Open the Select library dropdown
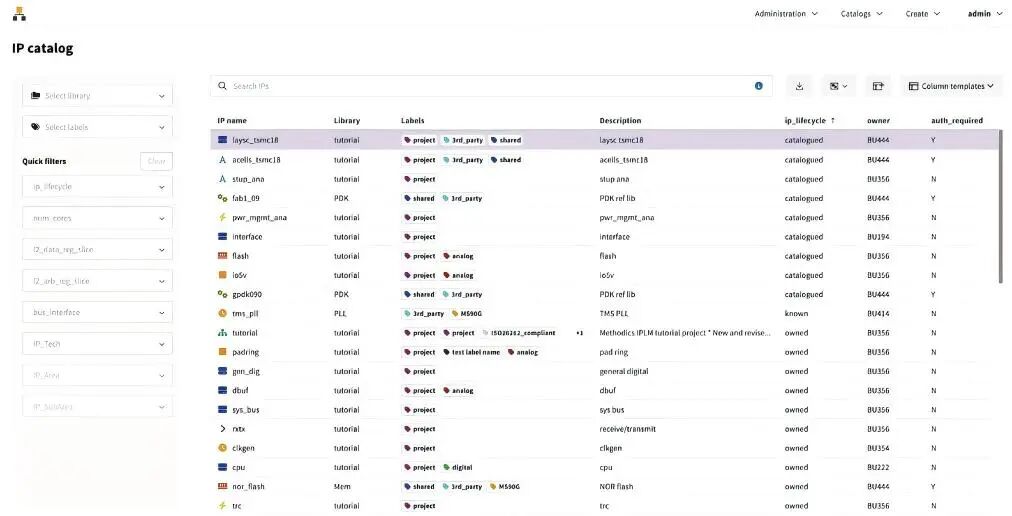The height and width of the screenshot is (516, 1012). 97,96
